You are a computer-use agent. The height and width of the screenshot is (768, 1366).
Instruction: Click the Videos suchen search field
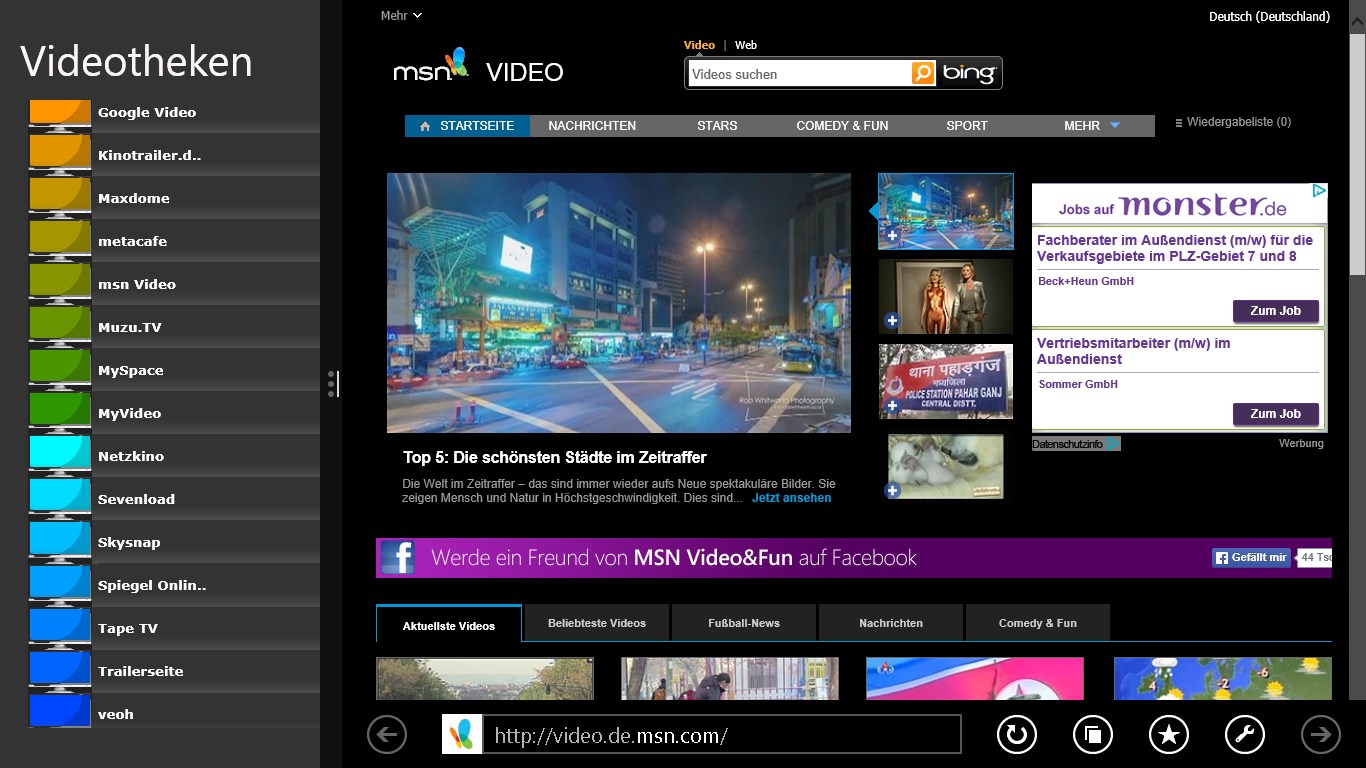798,74
